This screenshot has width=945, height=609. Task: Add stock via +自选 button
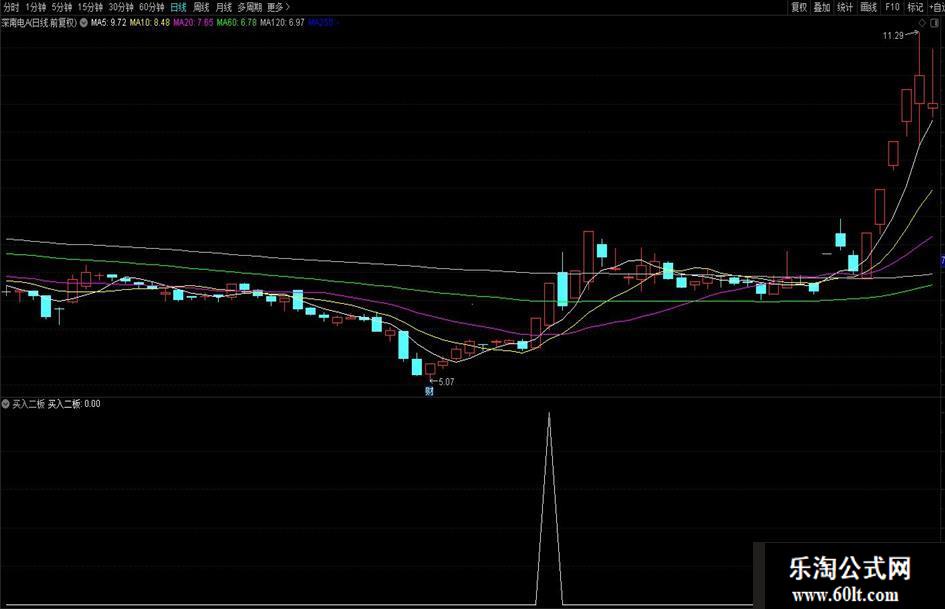pyautogui.click(x=937, y=7)
